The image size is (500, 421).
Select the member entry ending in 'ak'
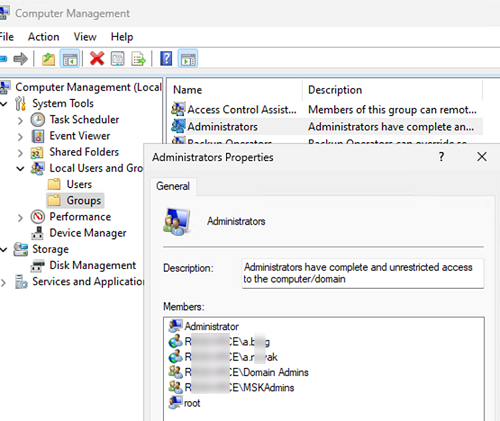[231, 357]
